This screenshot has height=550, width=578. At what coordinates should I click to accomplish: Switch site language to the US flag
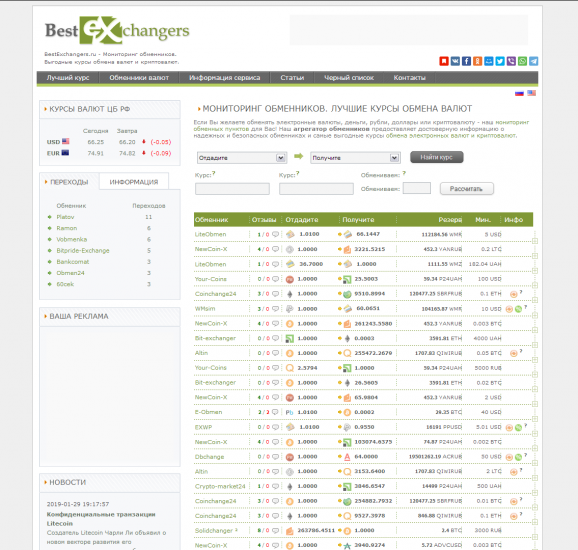[531, 93]
